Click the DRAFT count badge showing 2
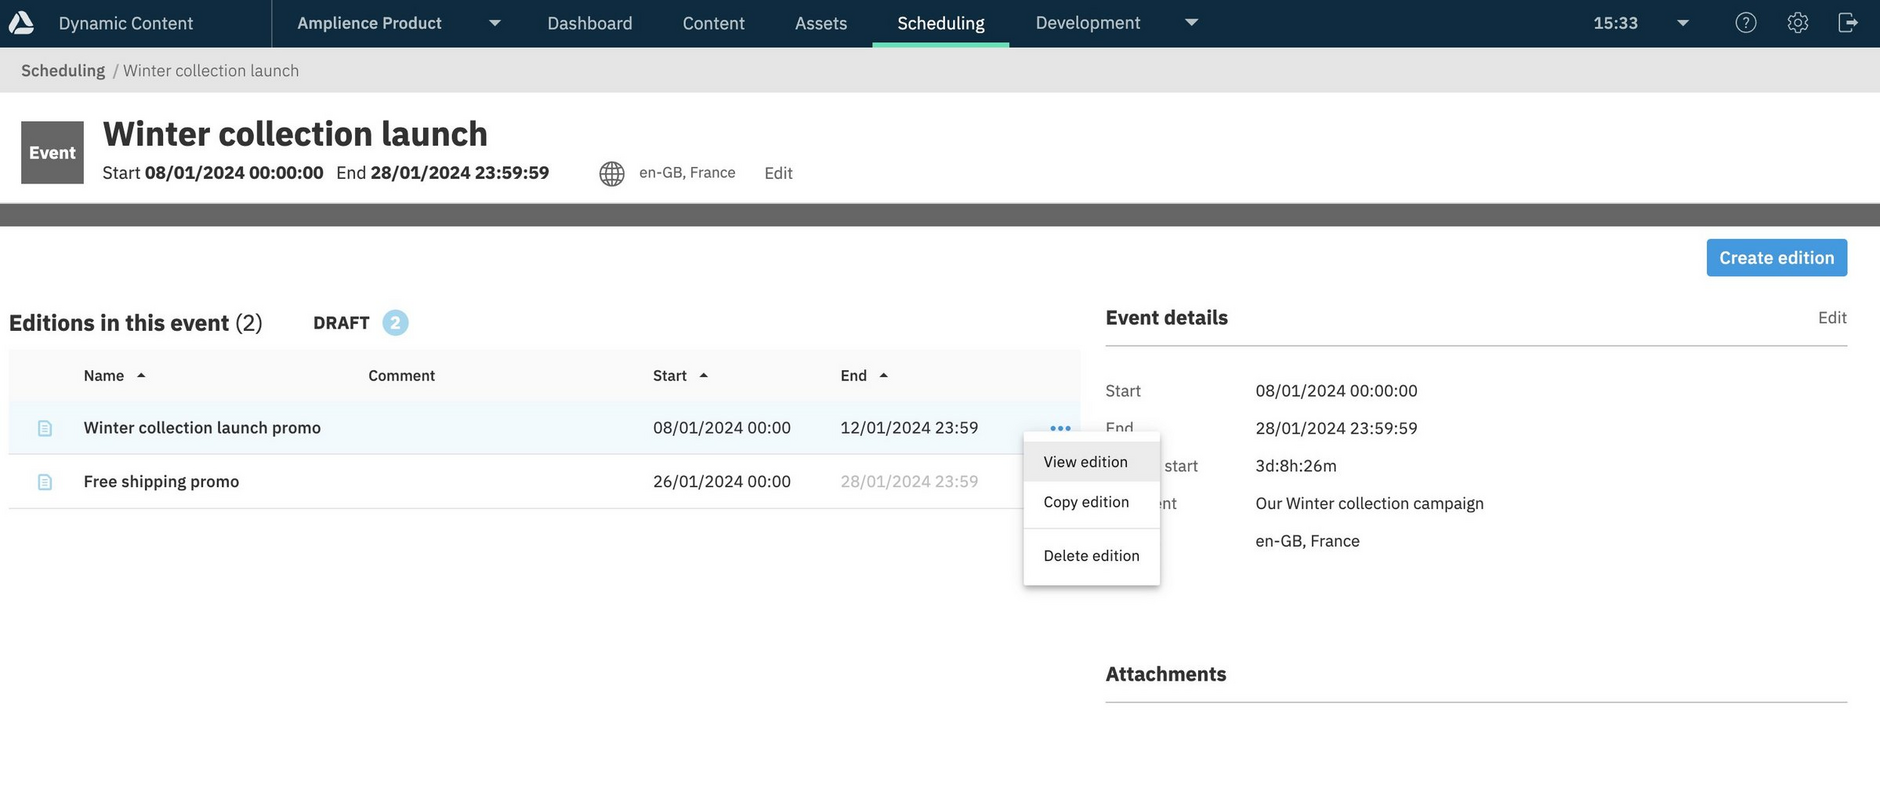This screenshot has height=803, width=1880. [395, 323]
